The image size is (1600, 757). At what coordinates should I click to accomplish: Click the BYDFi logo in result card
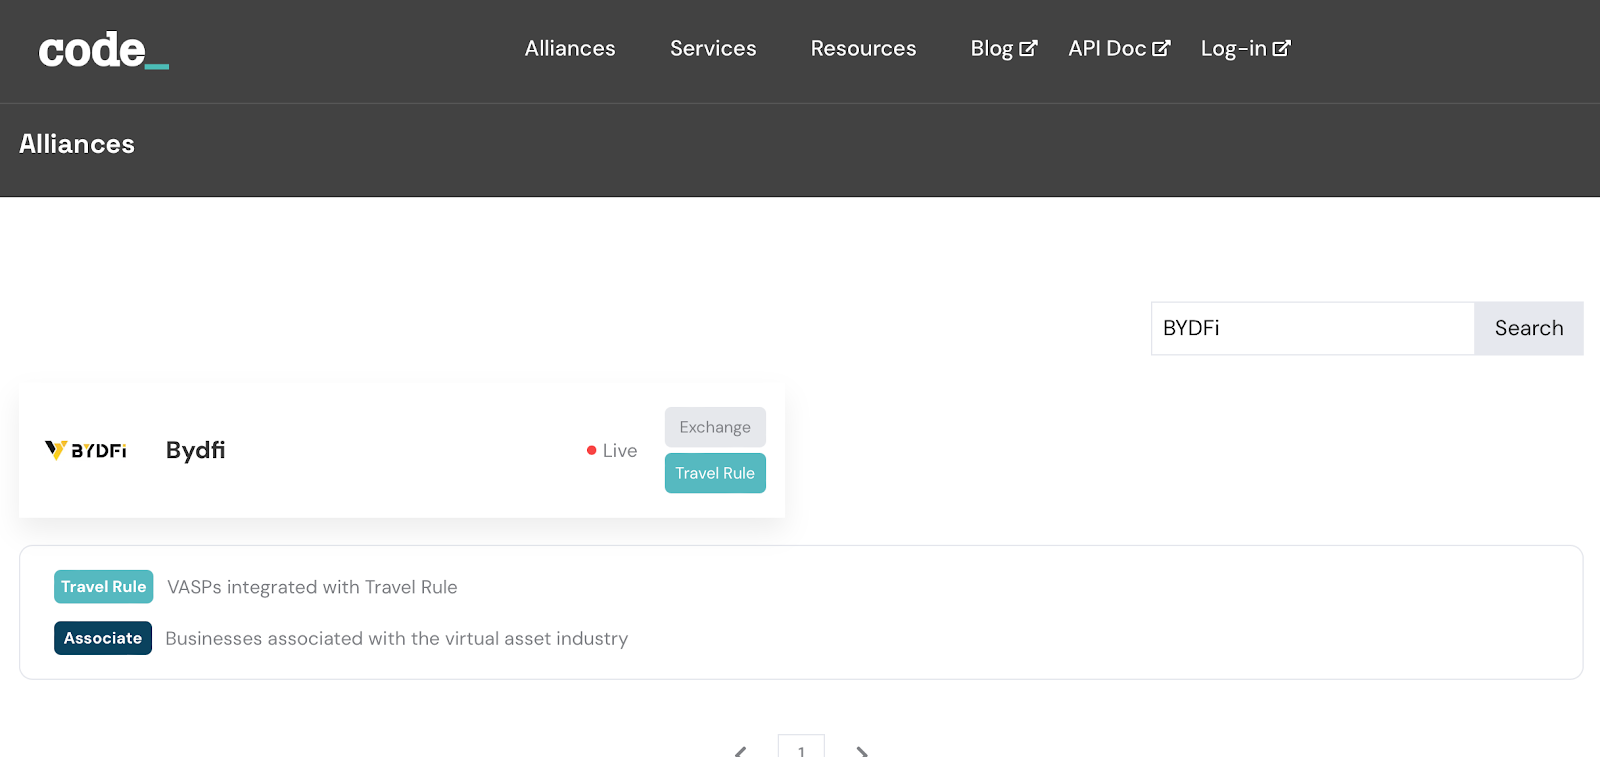point(86,450)
